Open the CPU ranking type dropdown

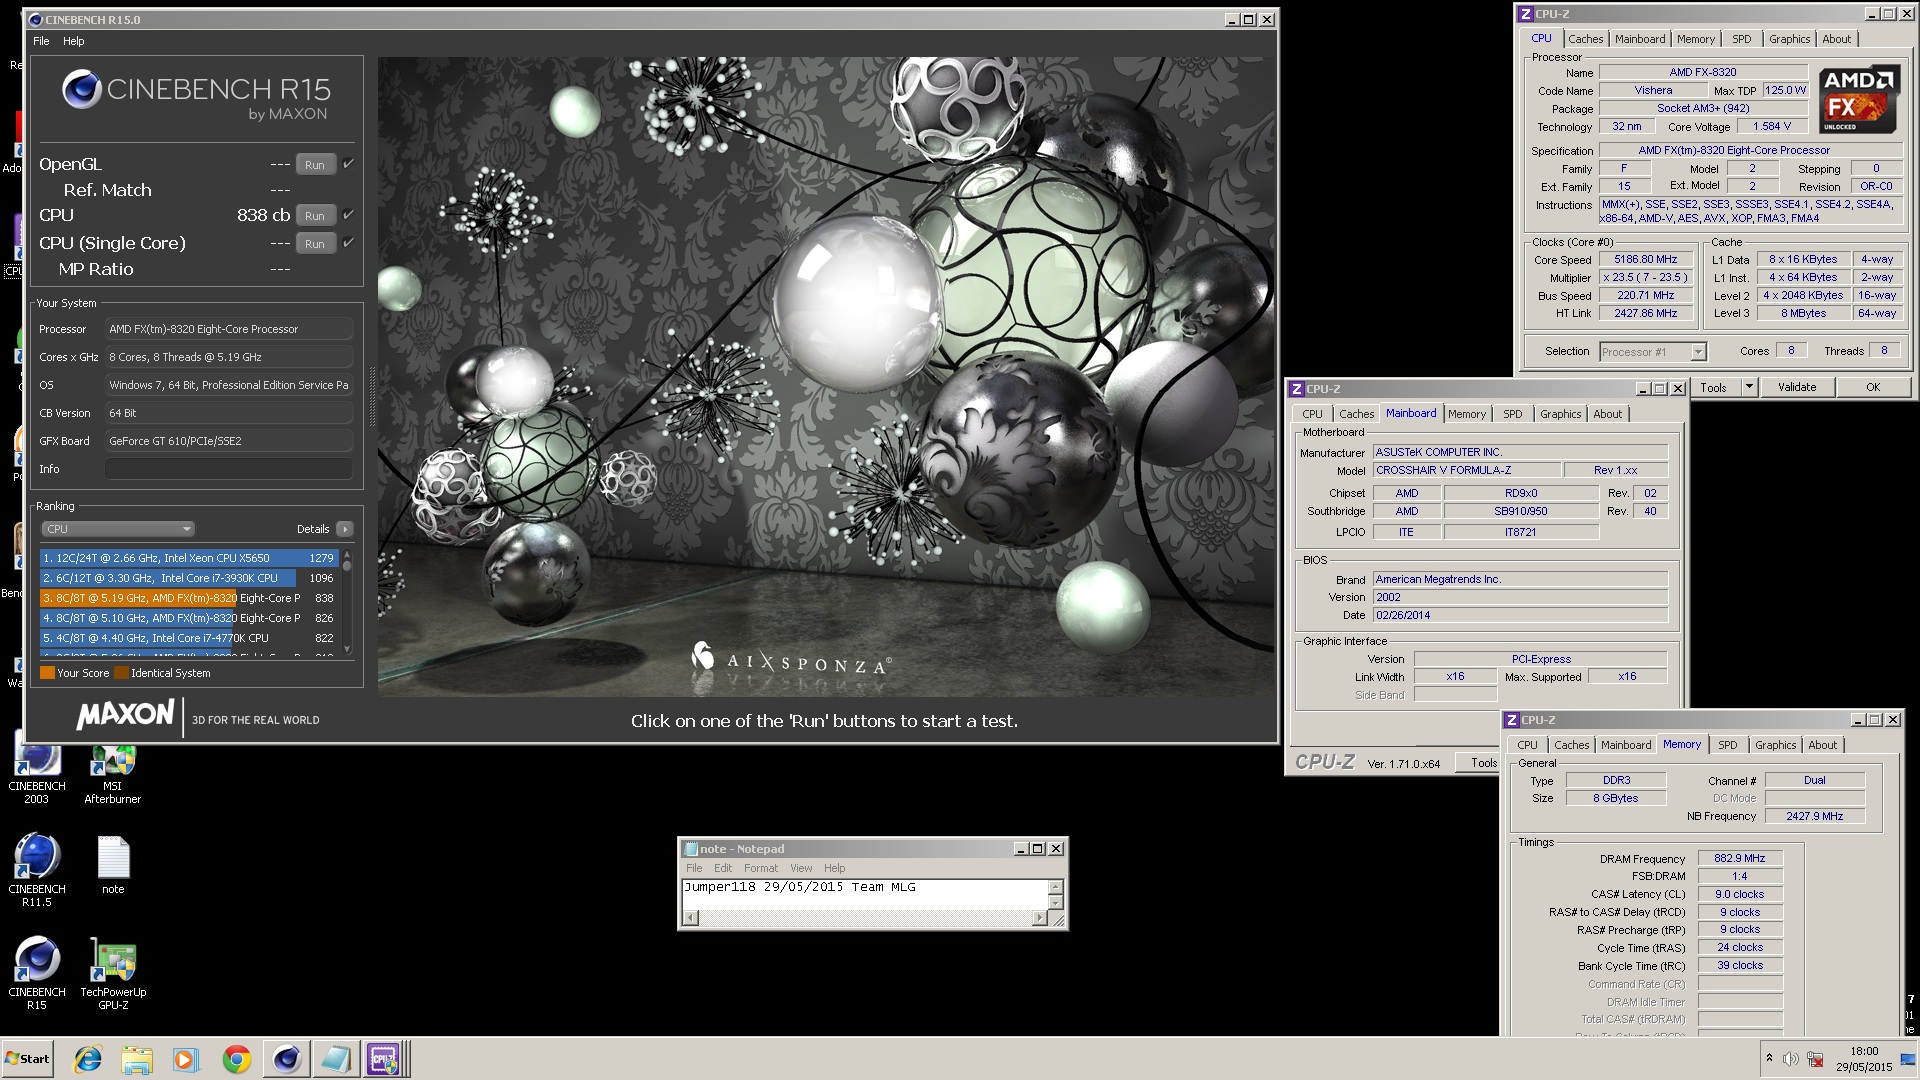click(118, 529)
